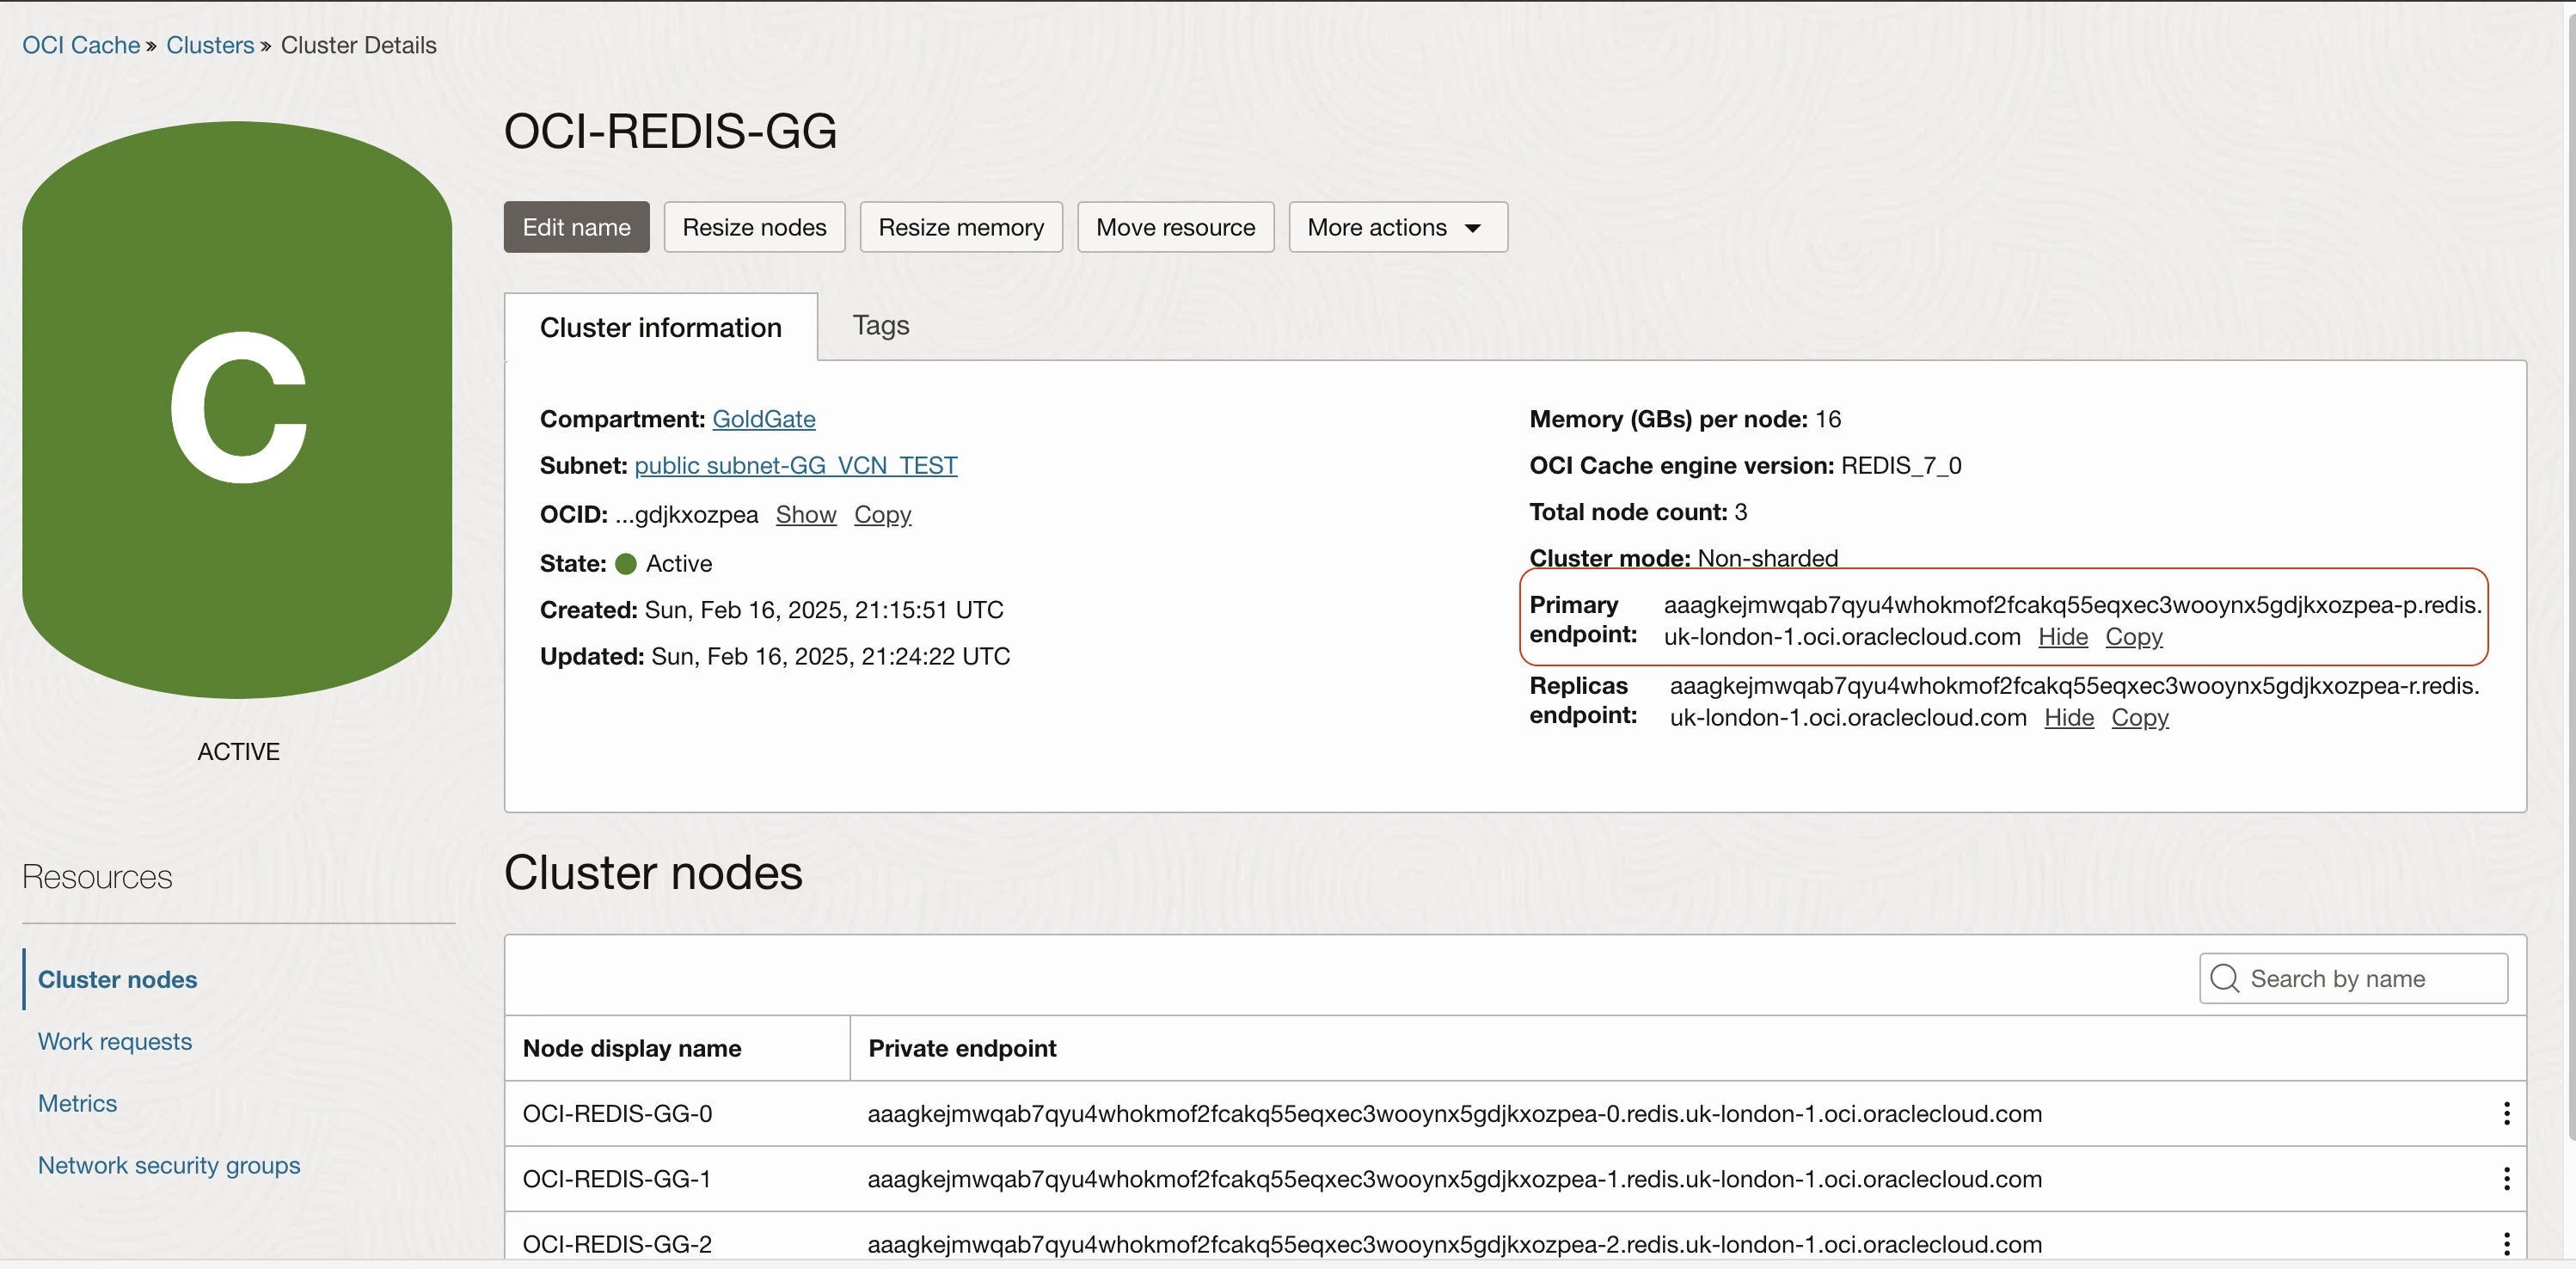Hide the replicas endpoint value
The height and width of the screenshot is (1269, 2576).
(2068, 718)
